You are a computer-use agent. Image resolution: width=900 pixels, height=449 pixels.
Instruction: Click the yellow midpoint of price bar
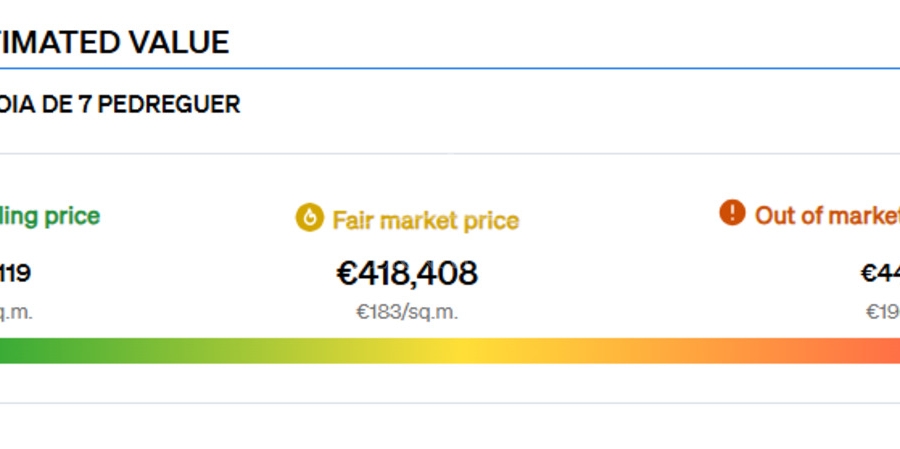(455, 351)
